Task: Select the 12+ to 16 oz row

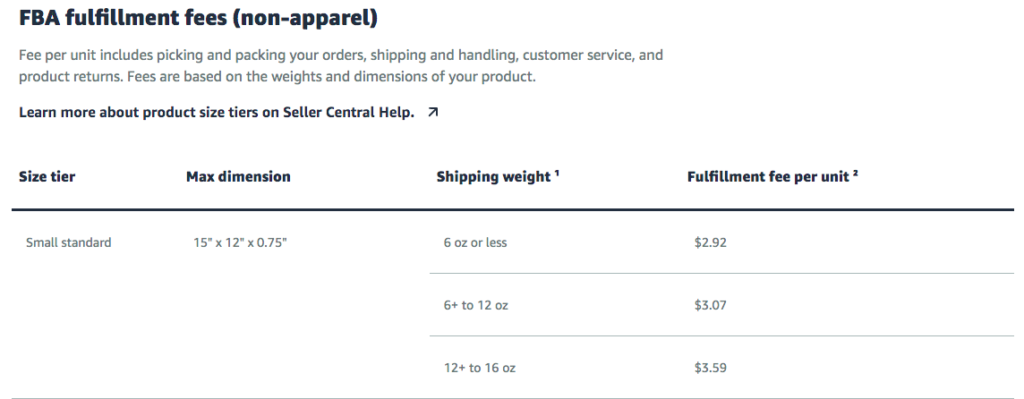Action: pos(722,368)
